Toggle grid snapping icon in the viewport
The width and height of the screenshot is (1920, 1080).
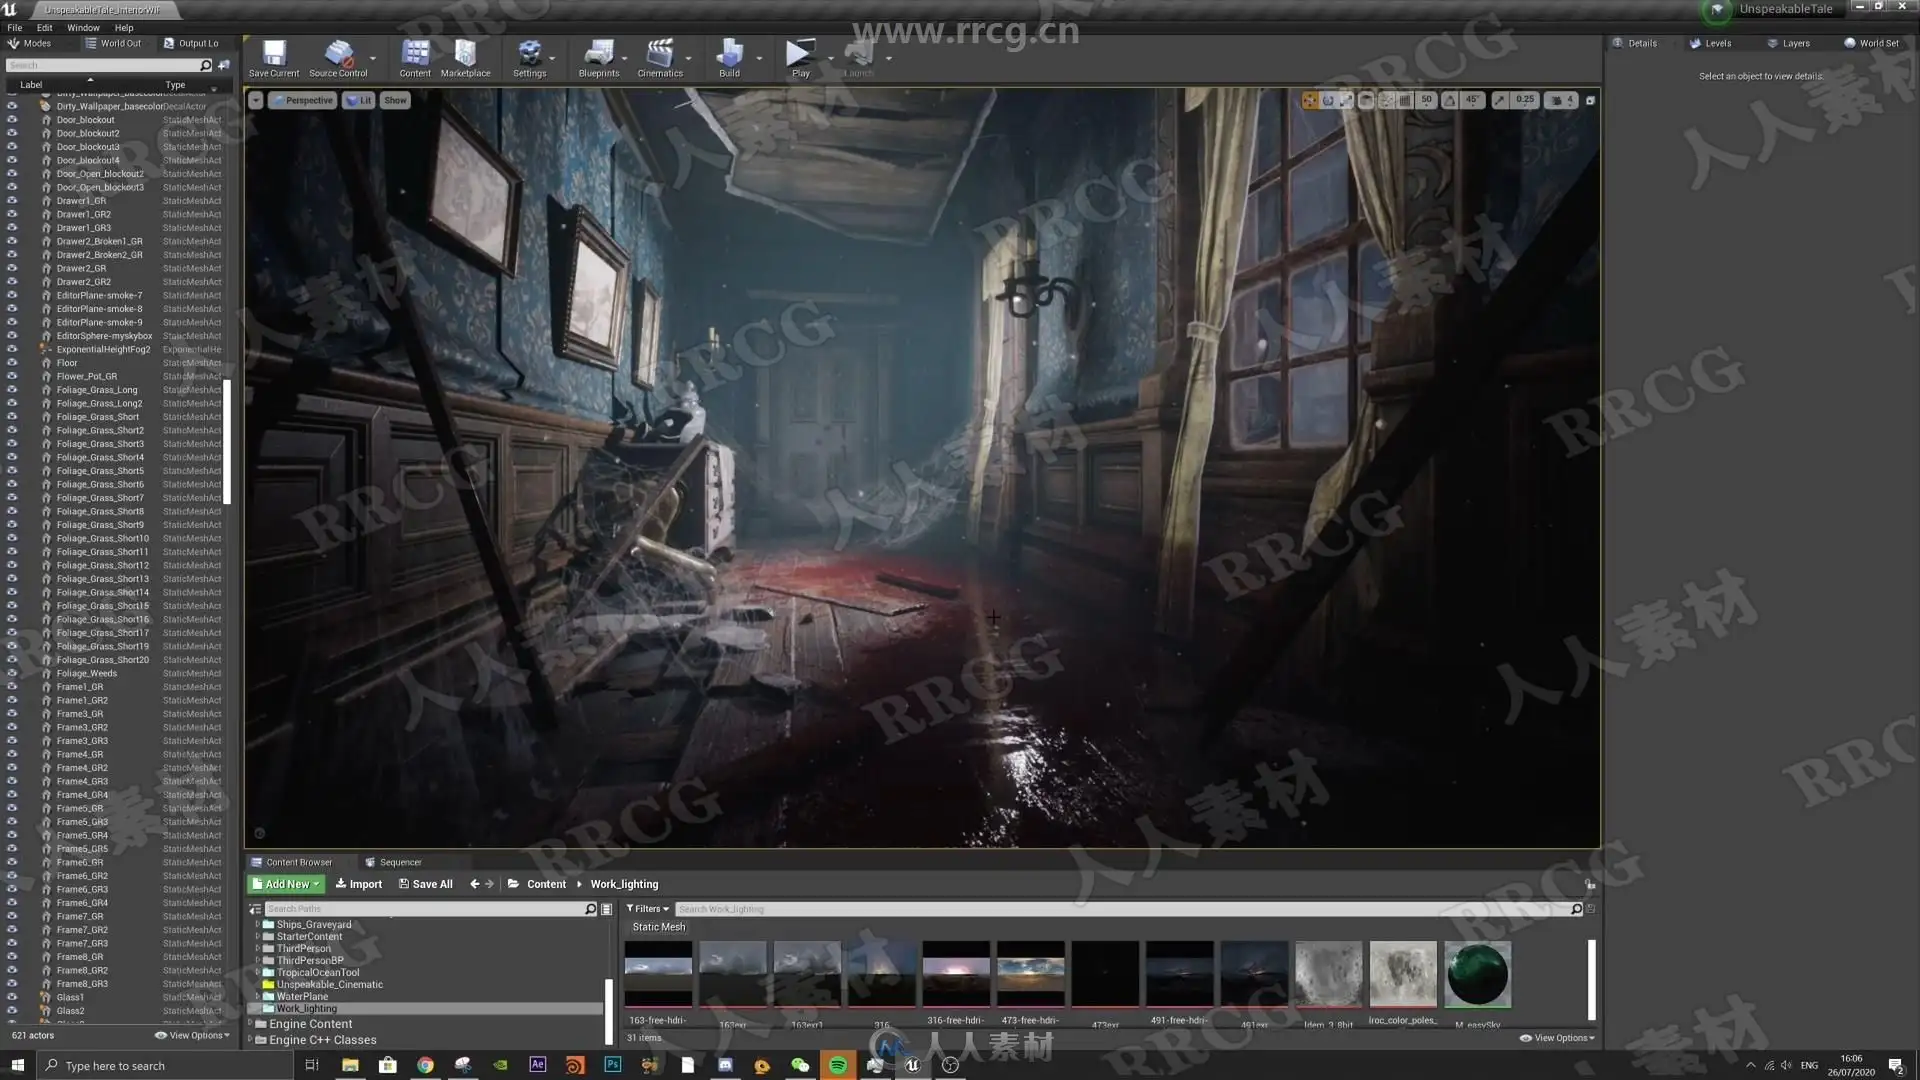pyautogui.click(x=1405, y=100)
